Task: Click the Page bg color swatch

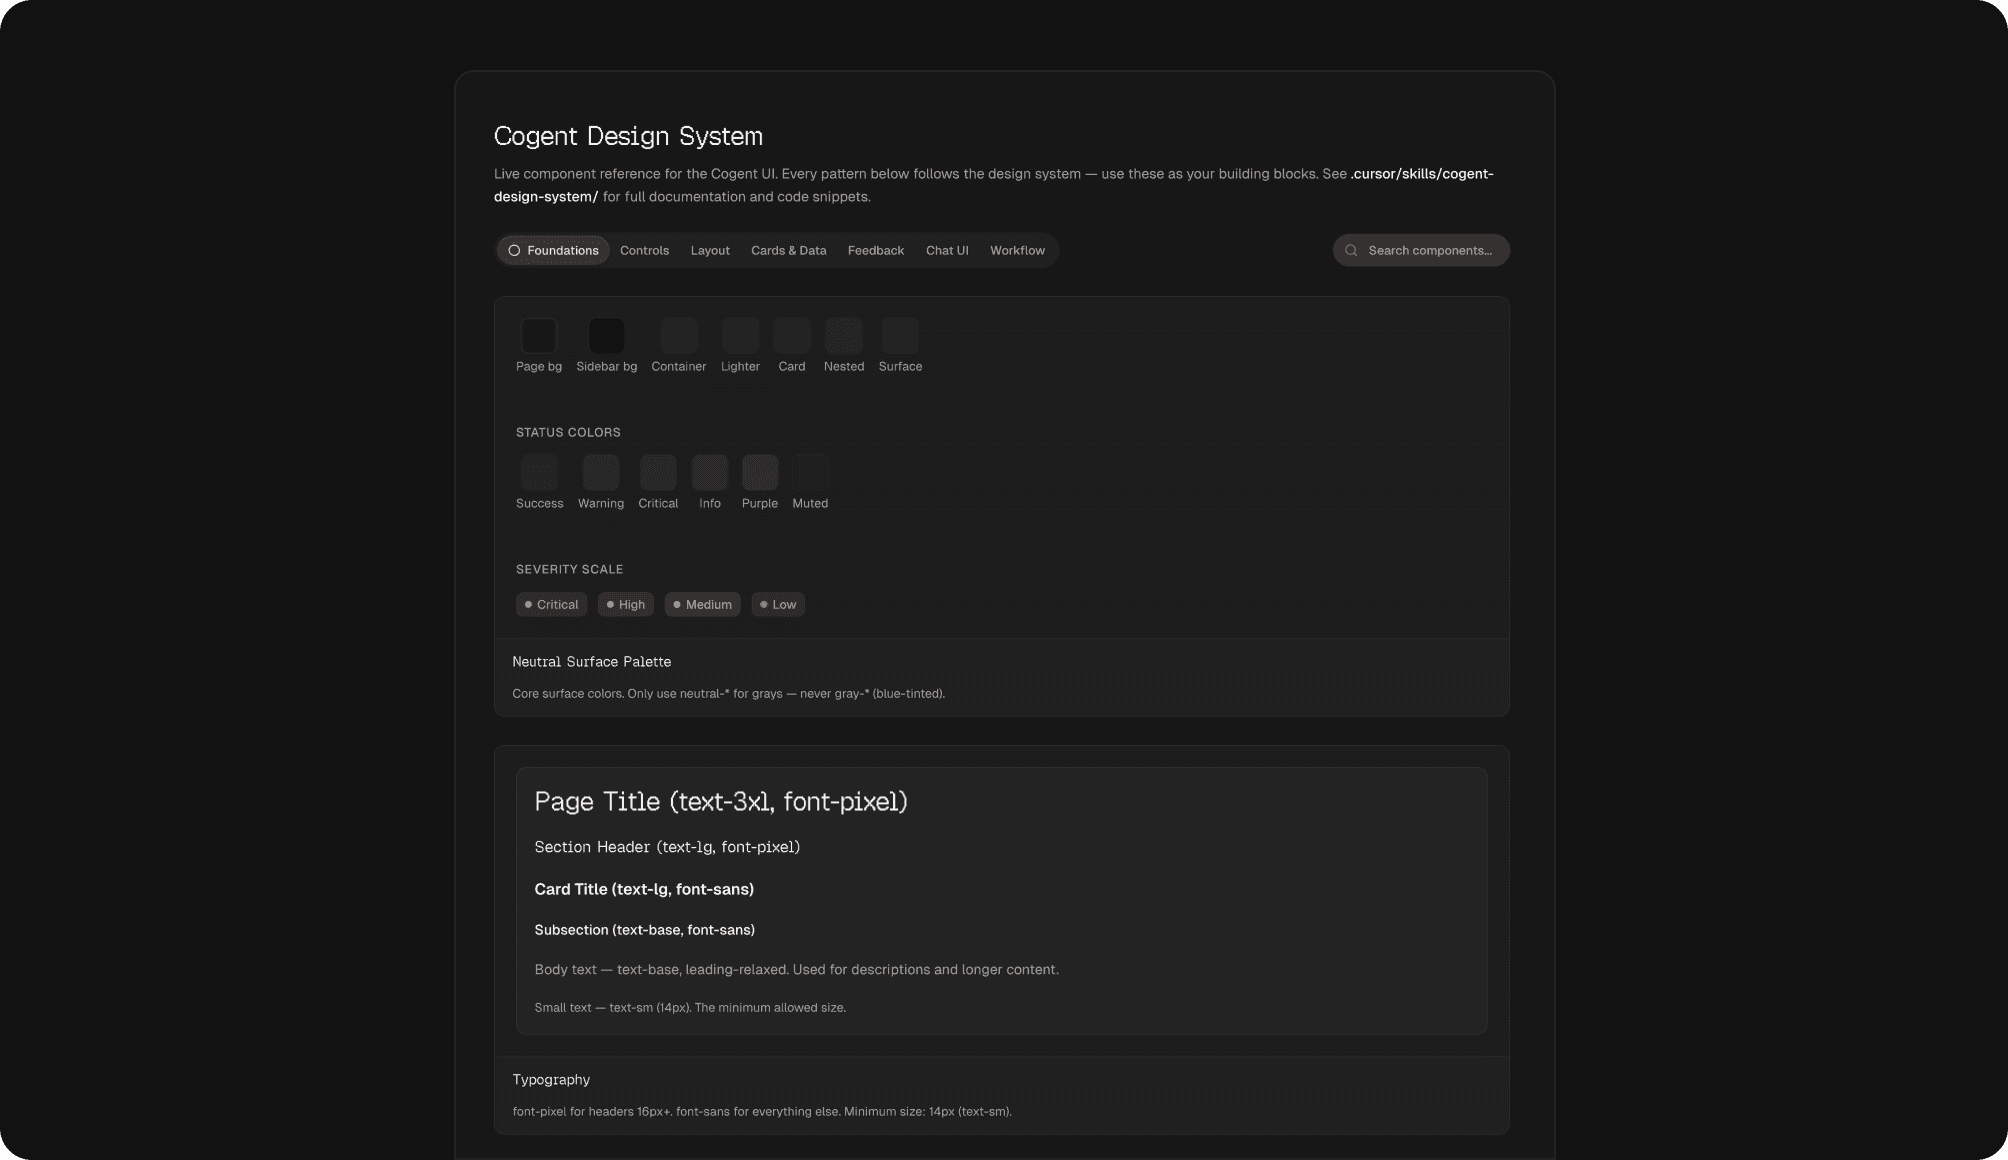Action: pos(539,336)
